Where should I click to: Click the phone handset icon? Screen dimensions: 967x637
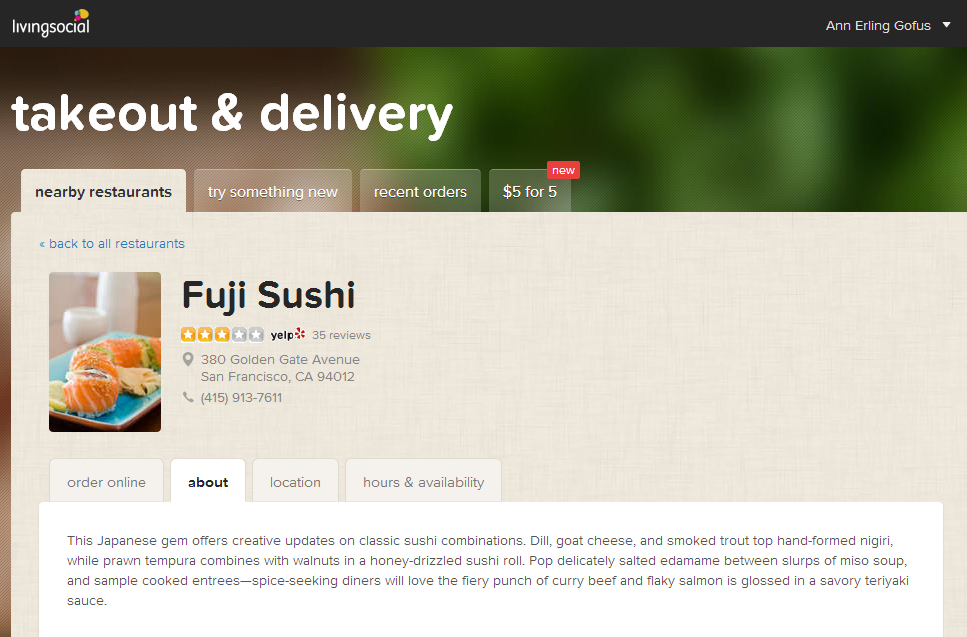188,397
